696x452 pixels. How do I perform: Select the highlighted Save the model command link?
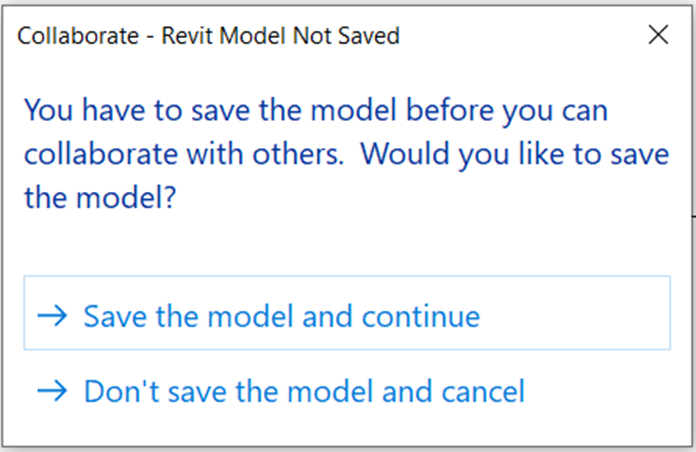click(347, 313)
